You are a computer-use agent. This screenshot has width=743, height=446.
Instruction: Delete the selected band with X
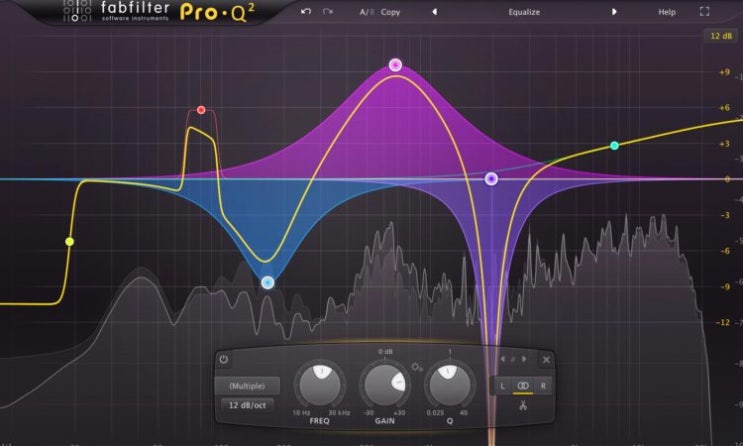(x=546, y=360)
